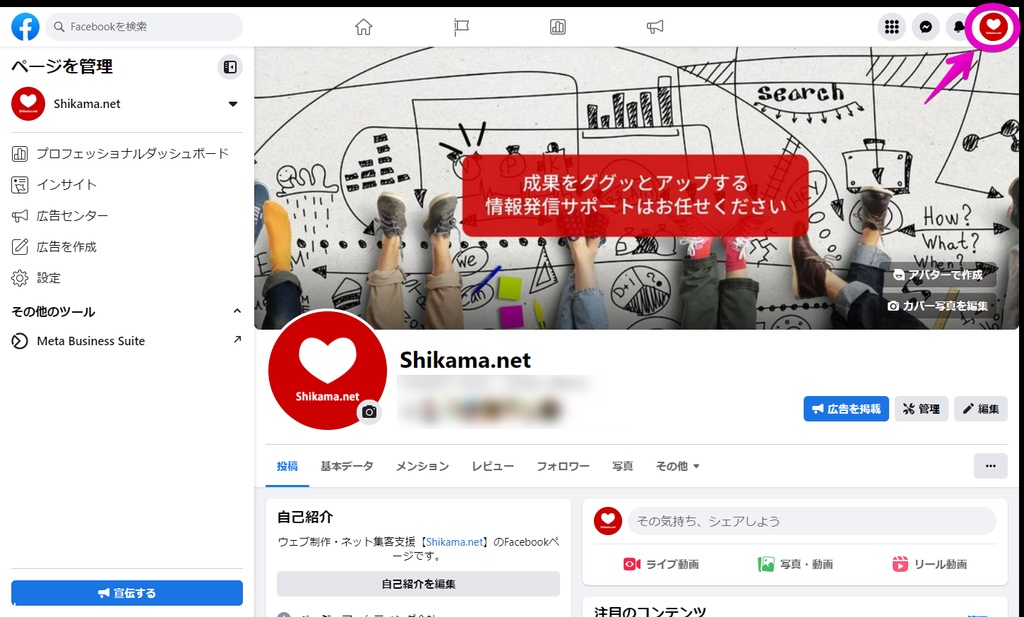Go to the Home icon in top navigation
This screenshot has width=1024, height=617.
(364, 27)
